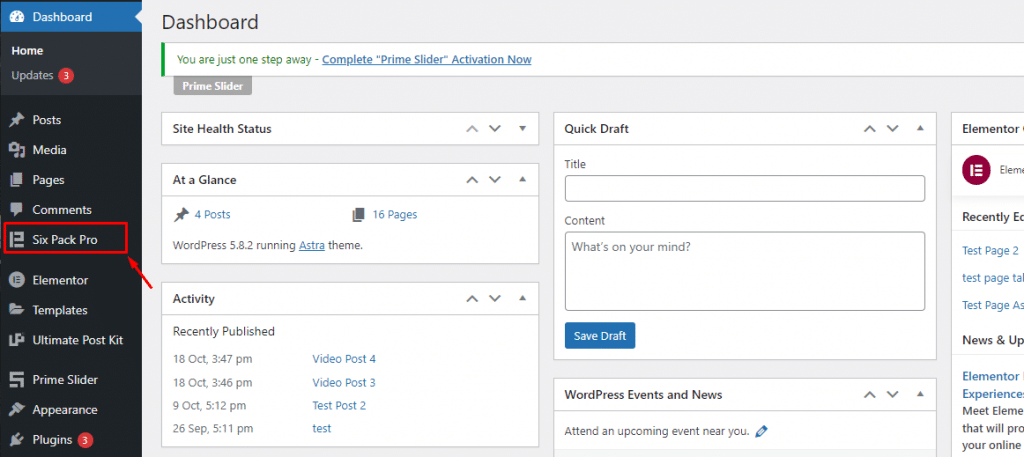Click the Ultimate Post Kit icon
The height and width of the screenshot is (457, 1024).
pyautogui.click(x=17, y=340)
